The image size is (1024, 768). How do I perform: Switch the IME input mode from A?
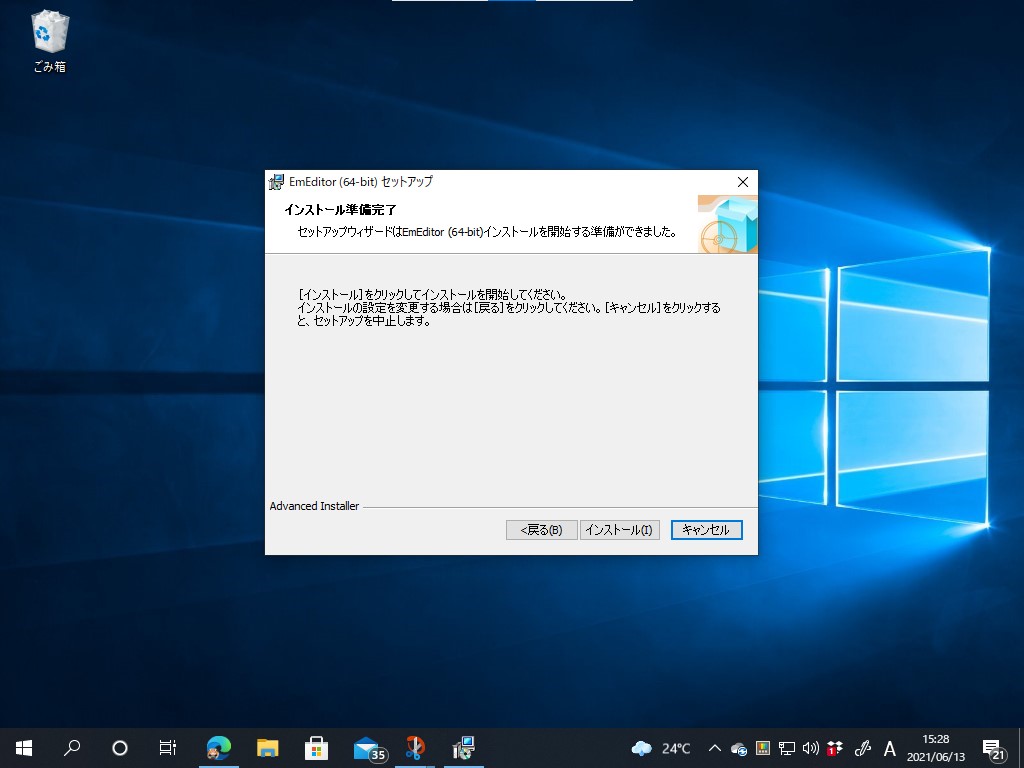click(x=889, y=747)
